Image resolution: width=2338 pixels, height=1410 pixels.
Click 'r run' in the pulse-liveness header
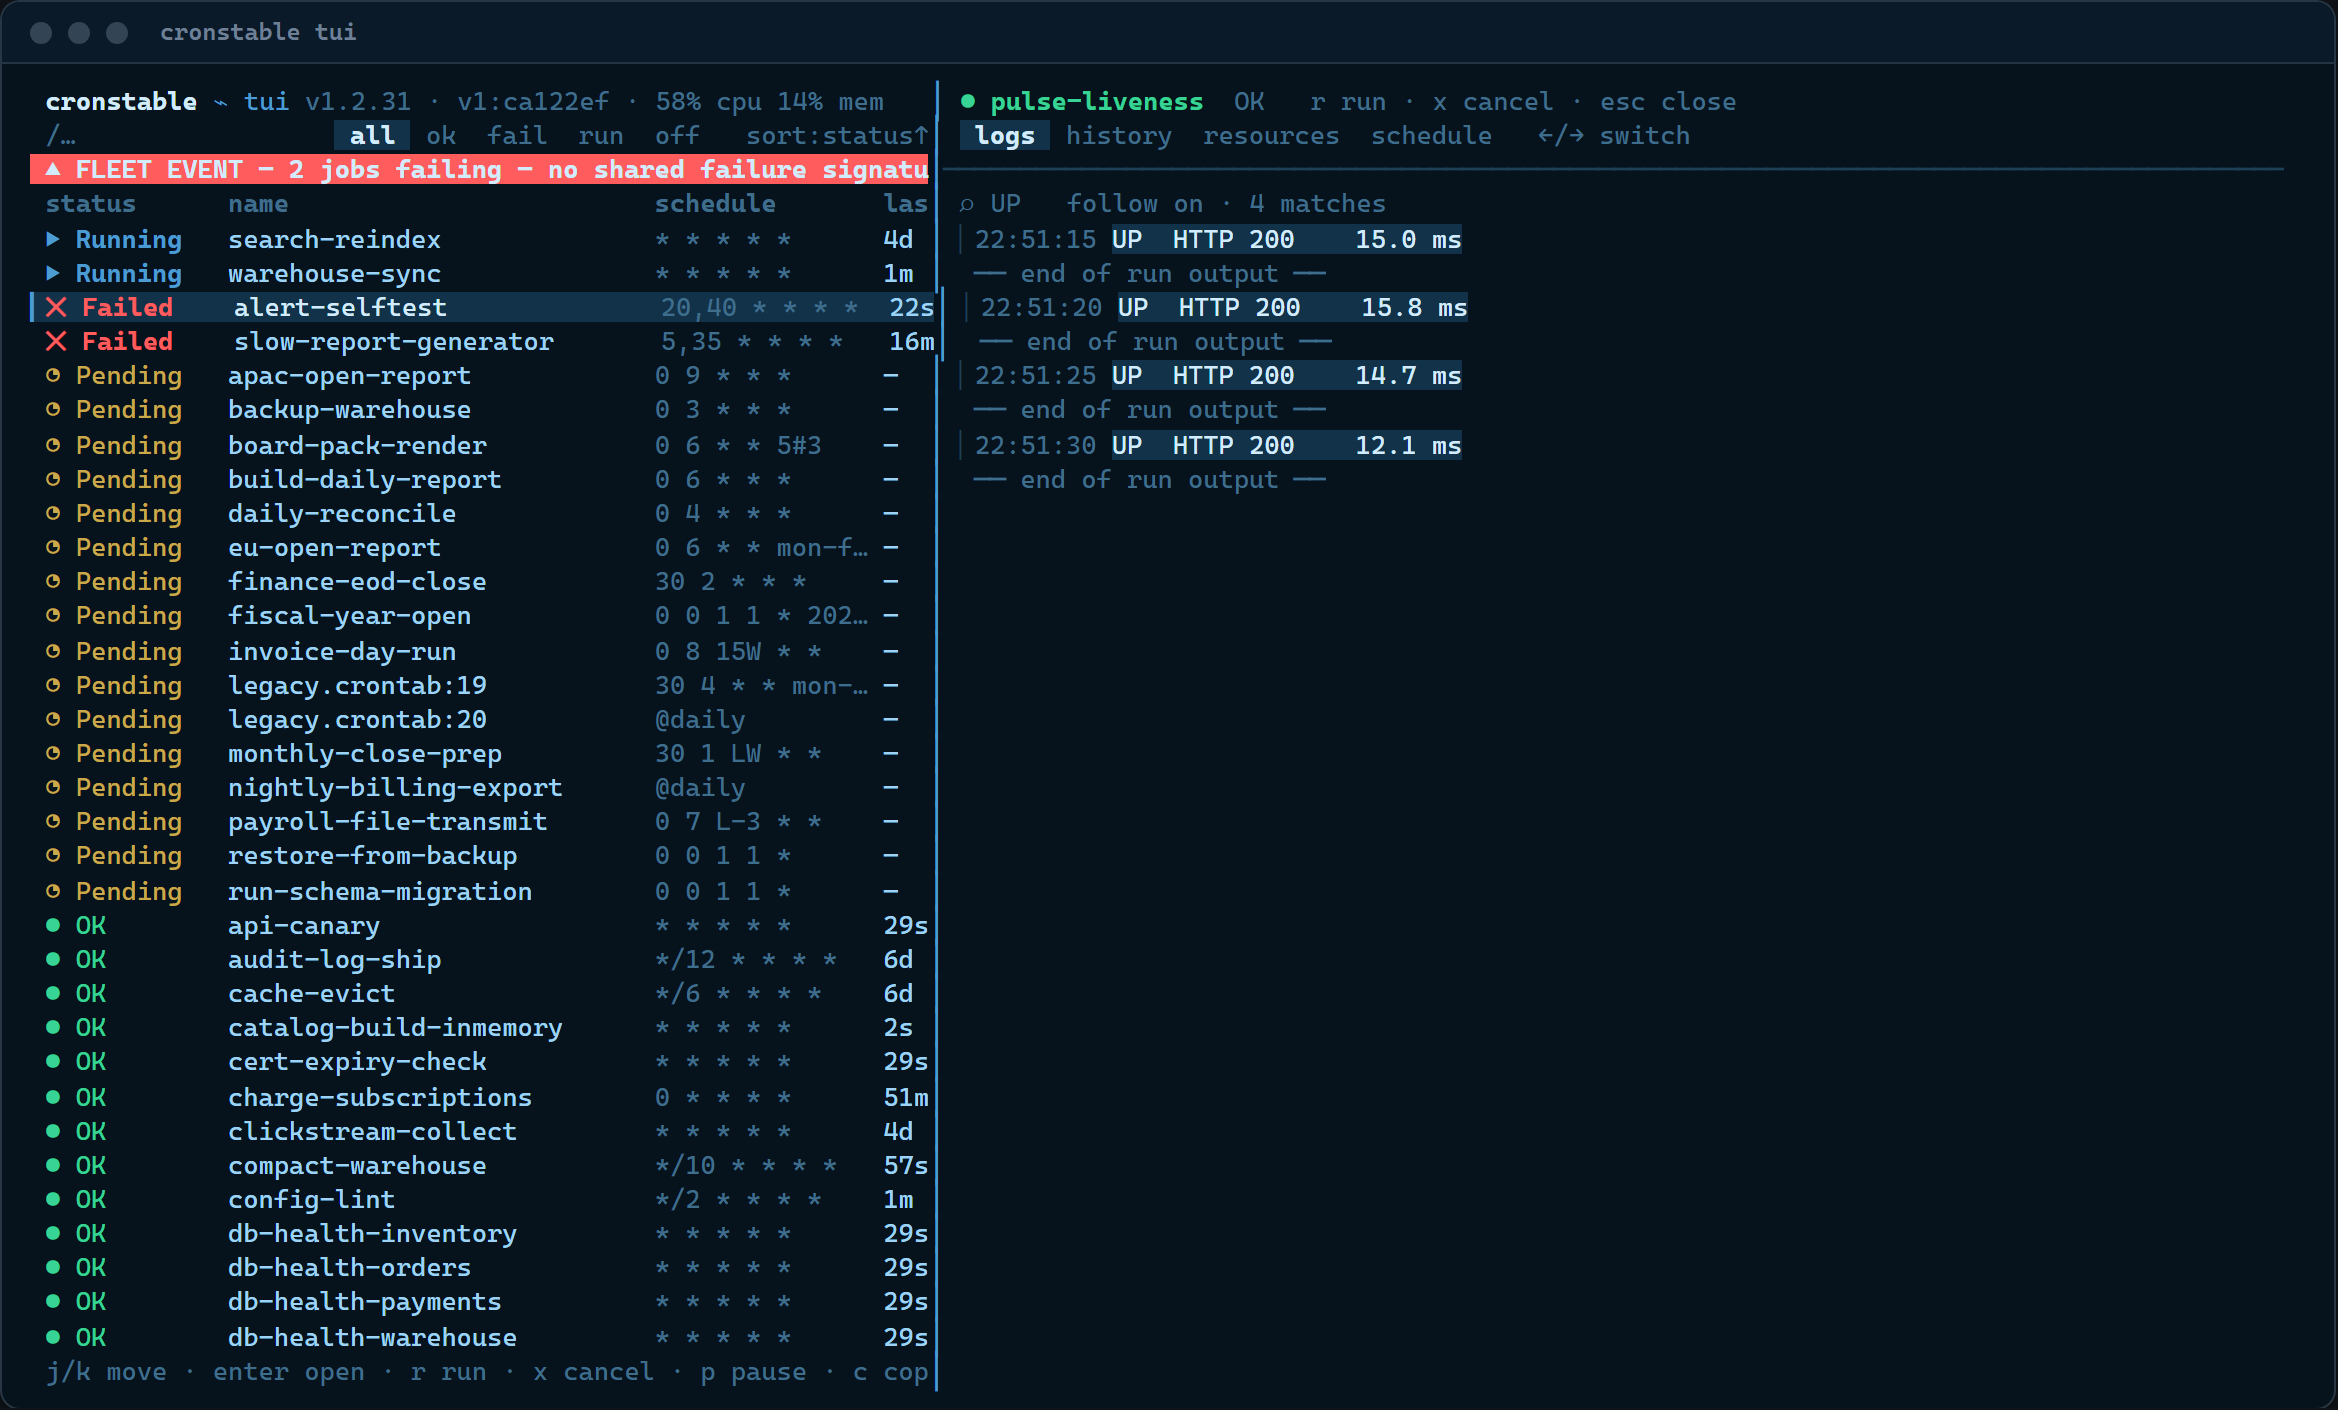pos(1348,101)
